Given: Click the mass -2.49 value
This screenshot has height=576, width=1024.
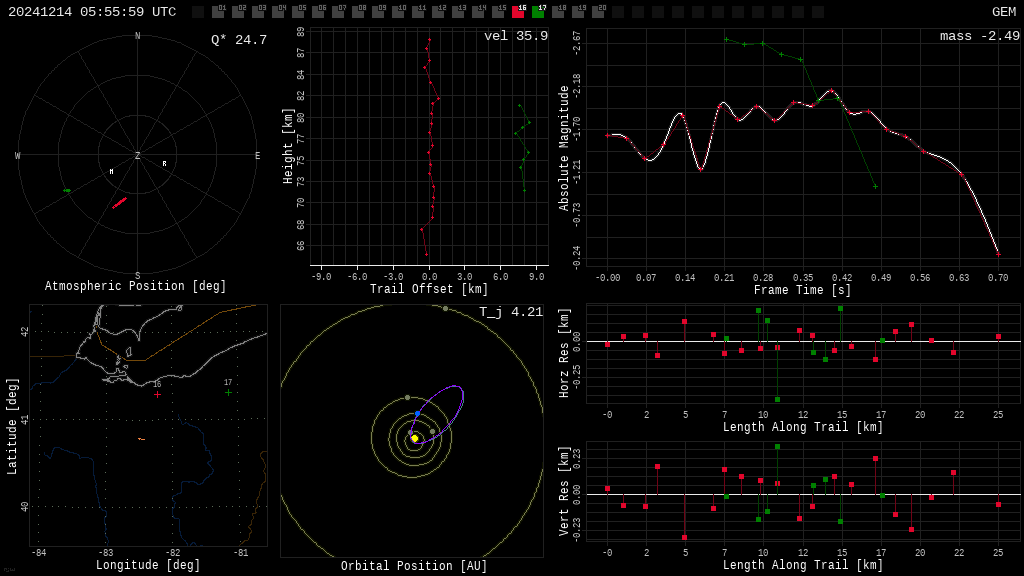Looking at the screenshot, I should [x=980, y=36].
